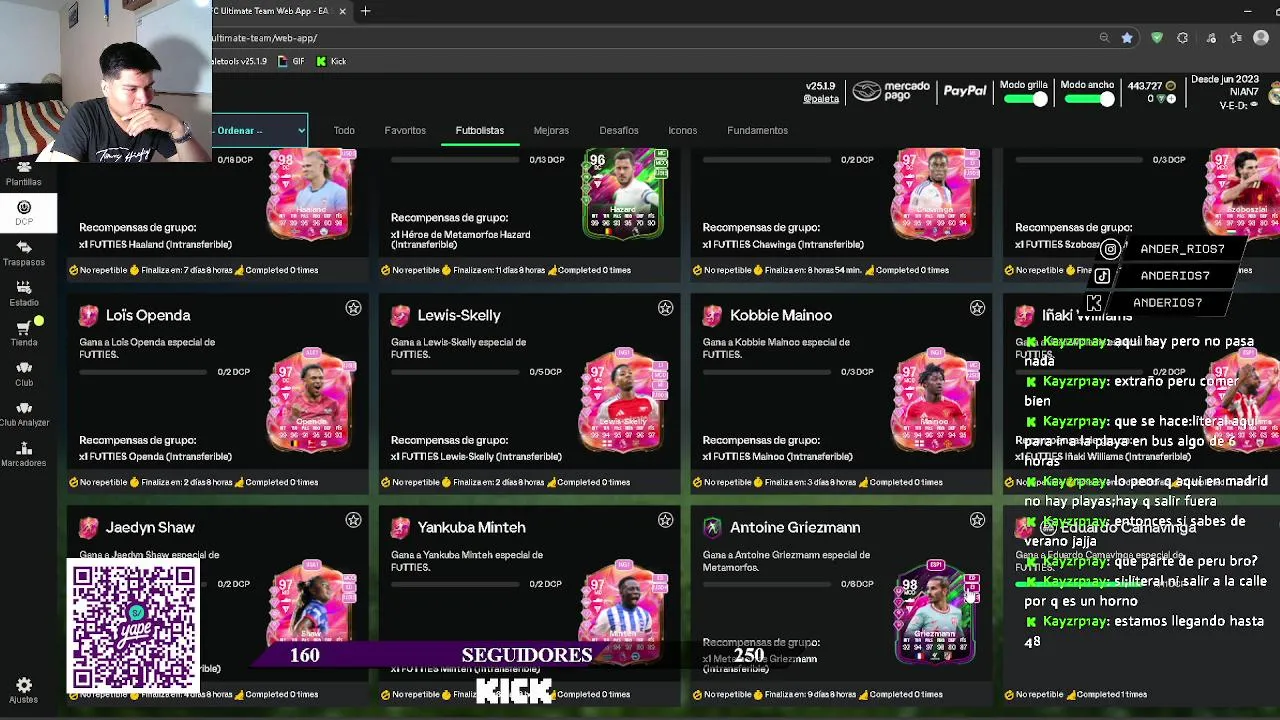The height and width of the screenshot is (720, 1280).
Task: Expand the Ordenar sort dropdown
Action: (x=259, y=130)
